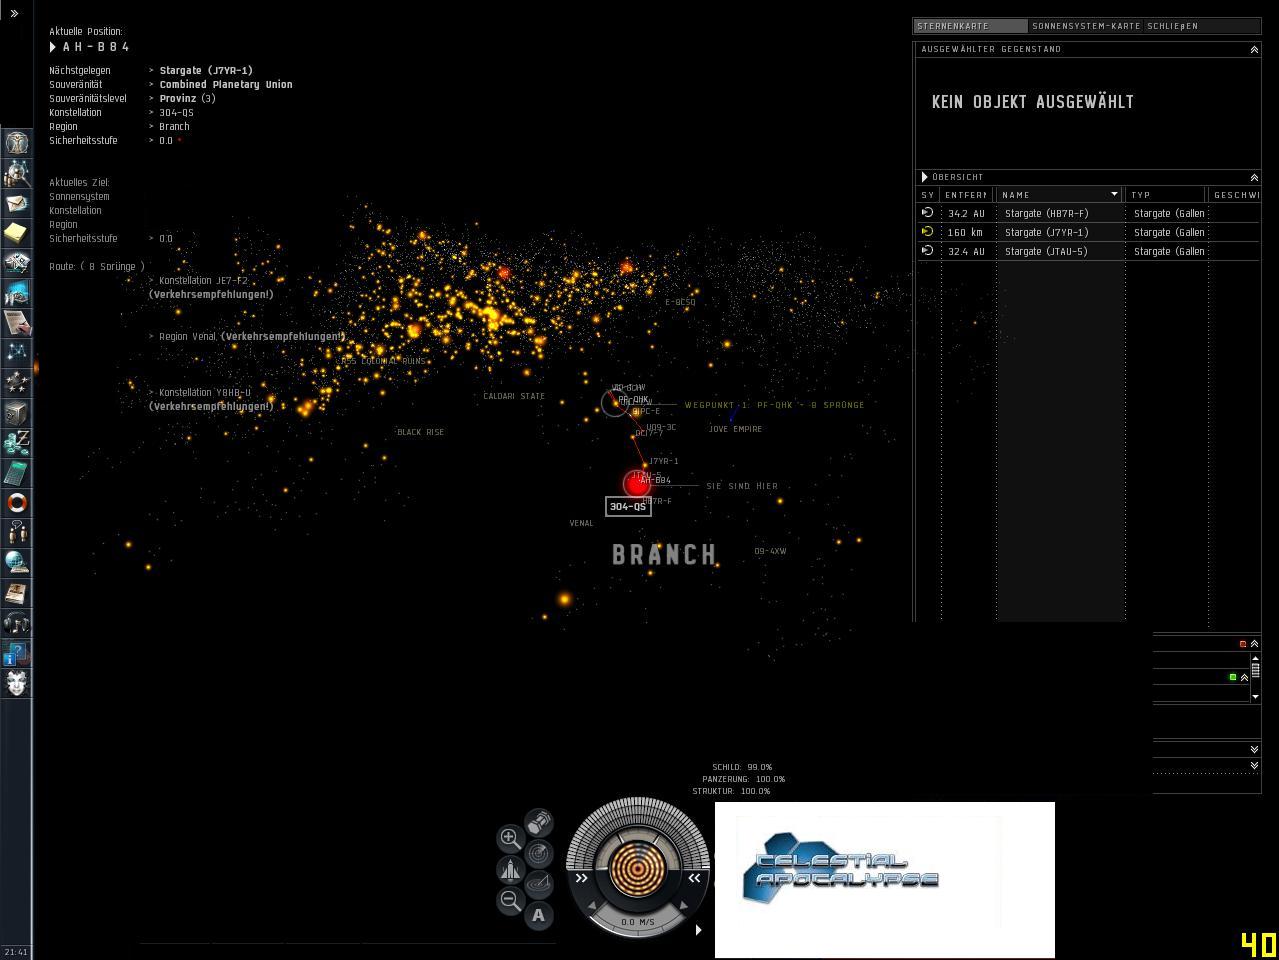Click the red AH-B84 star on map
1279x960 pixels.
point(636,484)
